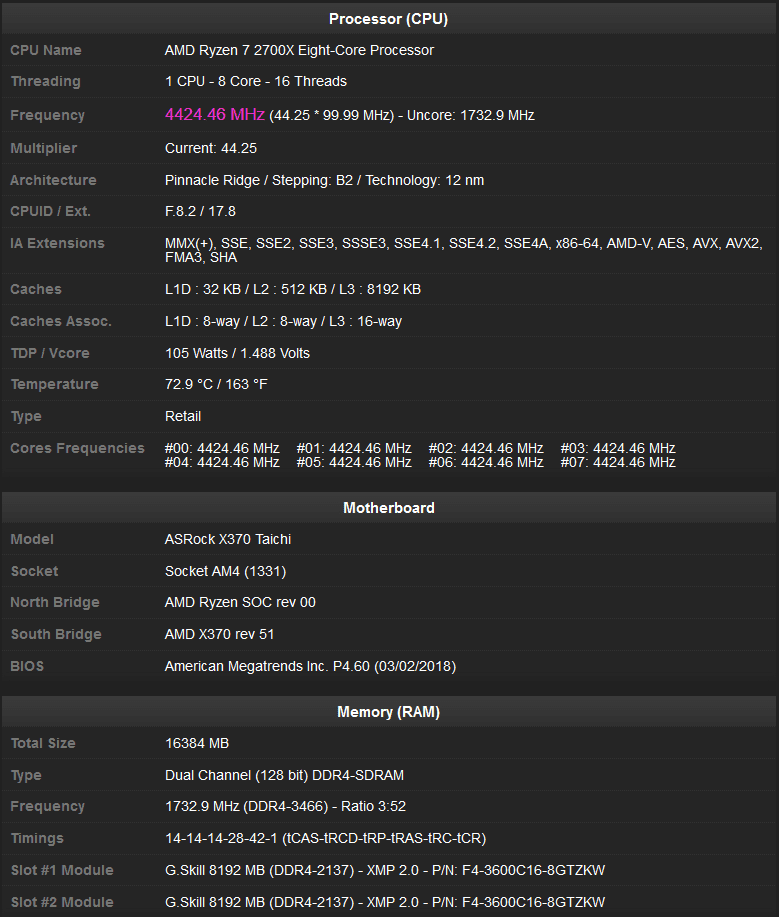Viewport: 779px width, 917px height.
Task: Click the Socket value Socket AM4 (1331)
Action: point(225,571)
